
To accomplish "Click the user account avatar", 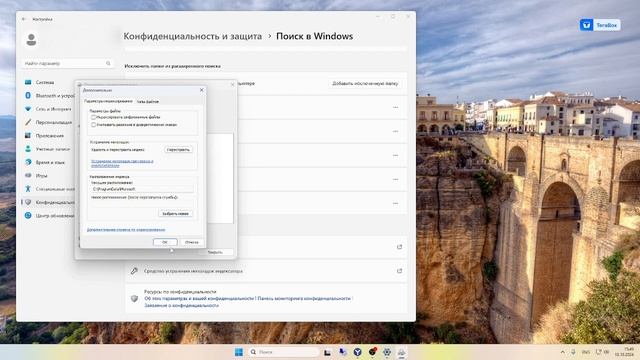I will pos(31,40).
